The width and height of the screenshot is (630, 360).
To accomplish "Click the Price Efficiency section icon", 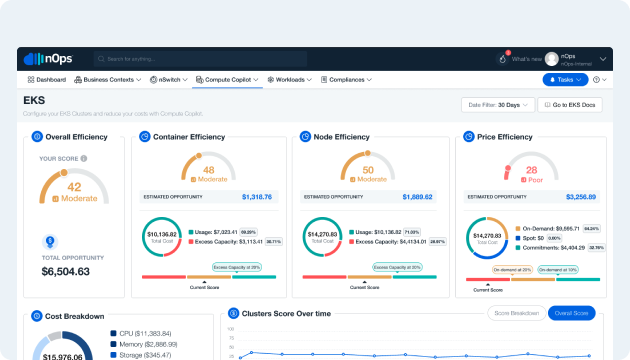I will pos(469,137).
